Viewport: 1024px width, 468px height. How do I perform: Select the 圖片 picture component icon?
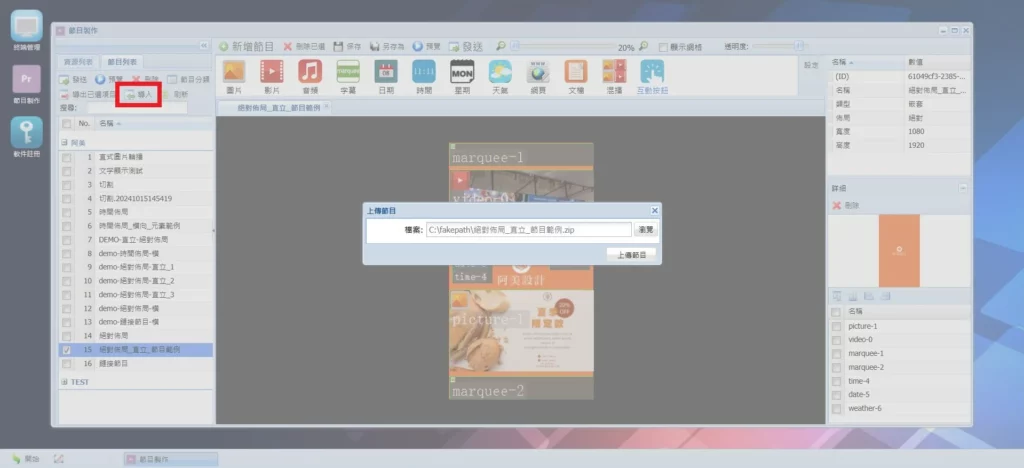tap(233, 72)
